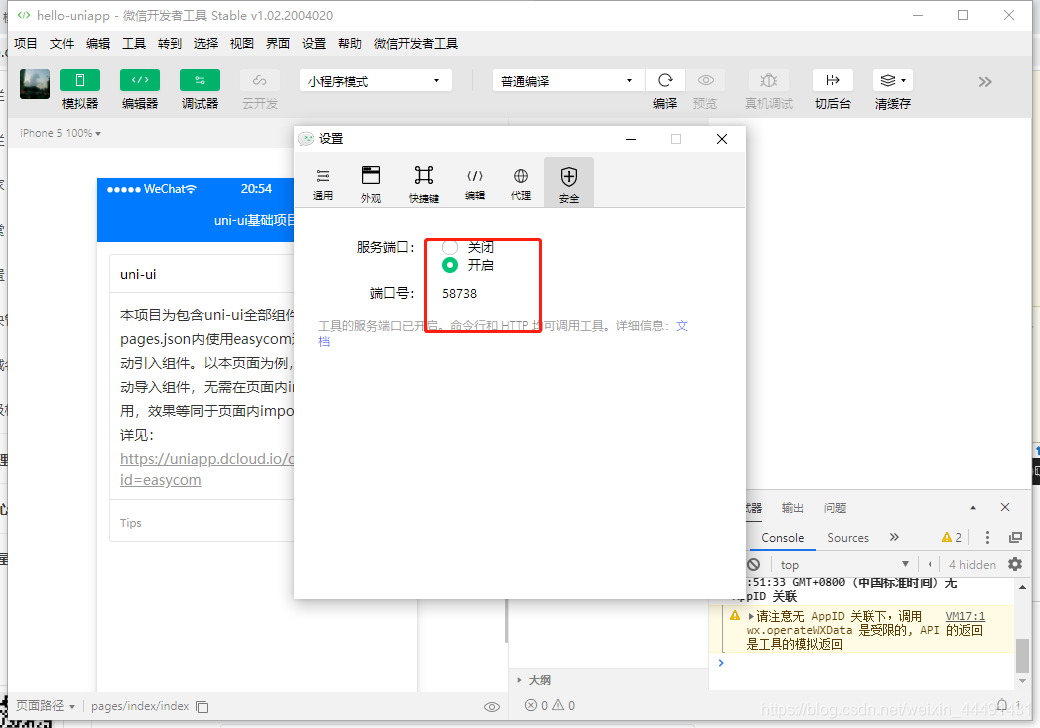This screenshot has height=728, width=1040.
Task: Open the iPhone 5 100% device dropdown
Action: [x=60, y=133]
